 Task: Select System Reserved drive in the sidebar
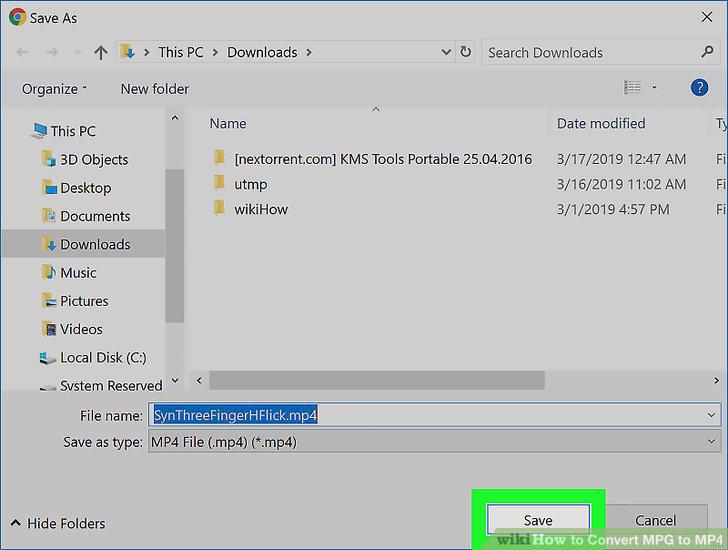click(111, 386)
